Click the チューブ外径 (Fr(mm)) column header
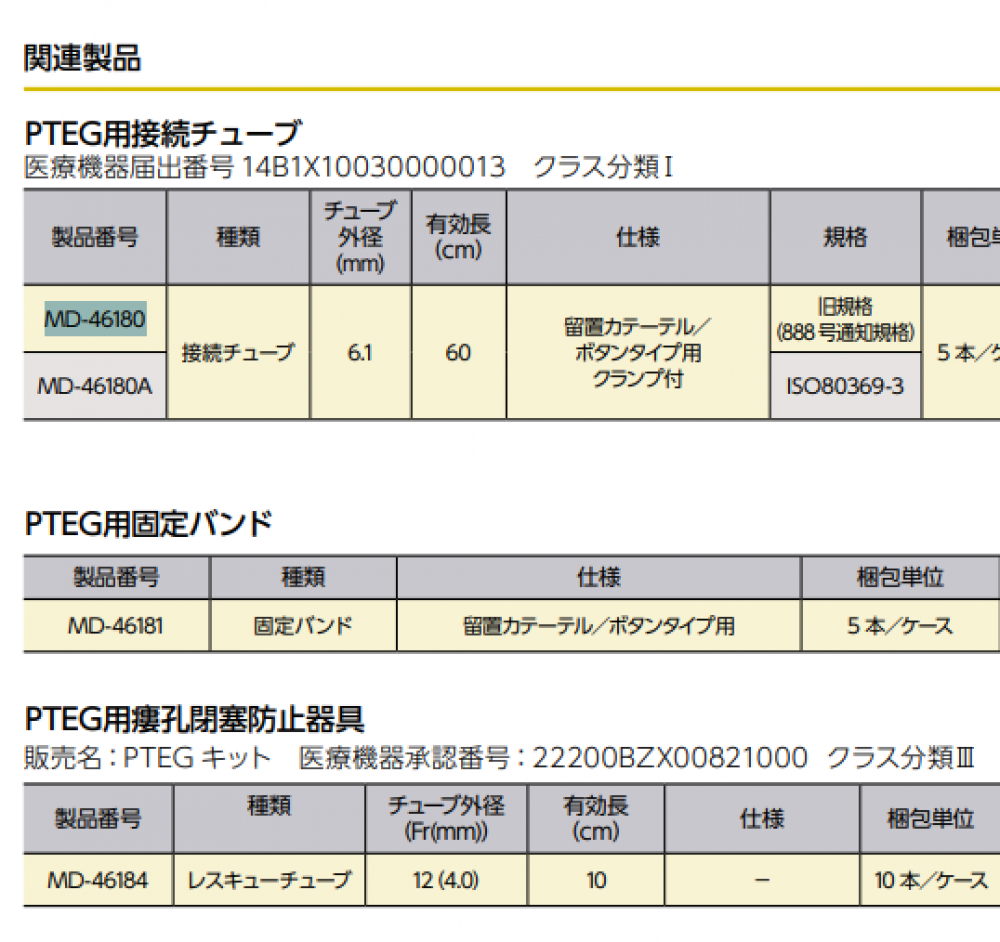The height and width of the screenshot is (942, 1000). [x=445, y=818]
